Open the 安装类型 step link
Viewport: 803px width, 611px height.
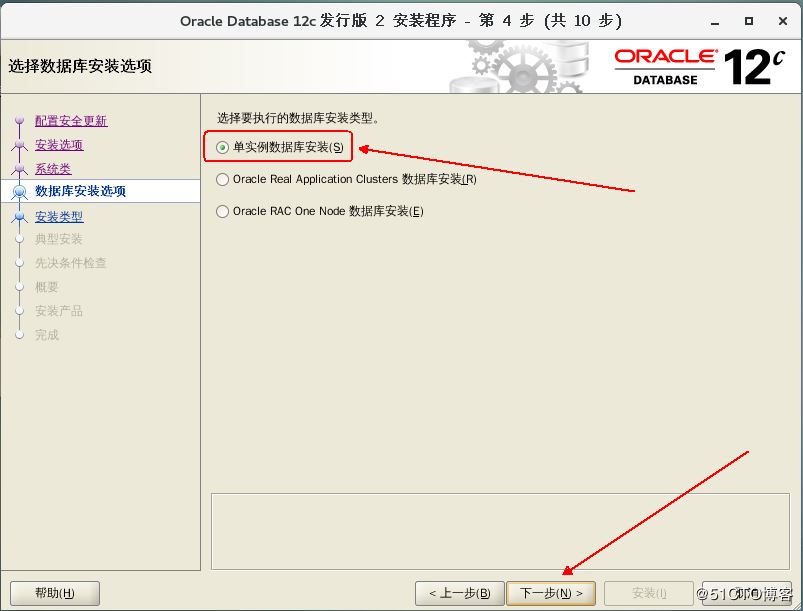[x=59, y=216]
